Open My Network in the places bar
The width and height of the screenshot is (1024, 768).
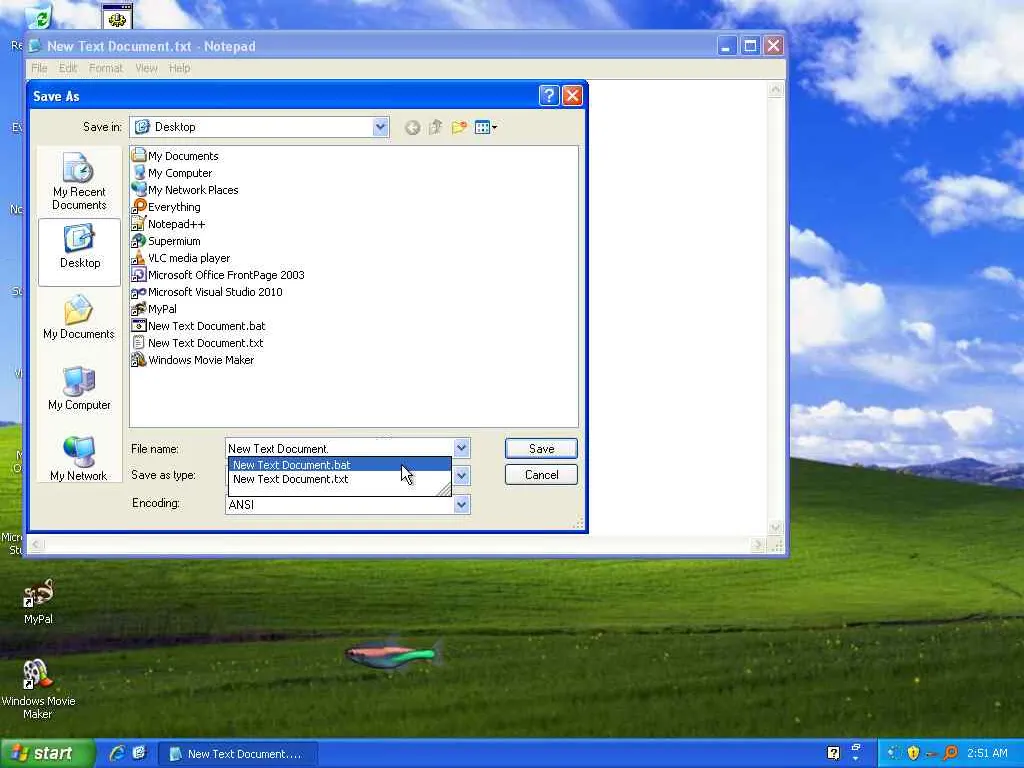(79, 459)
